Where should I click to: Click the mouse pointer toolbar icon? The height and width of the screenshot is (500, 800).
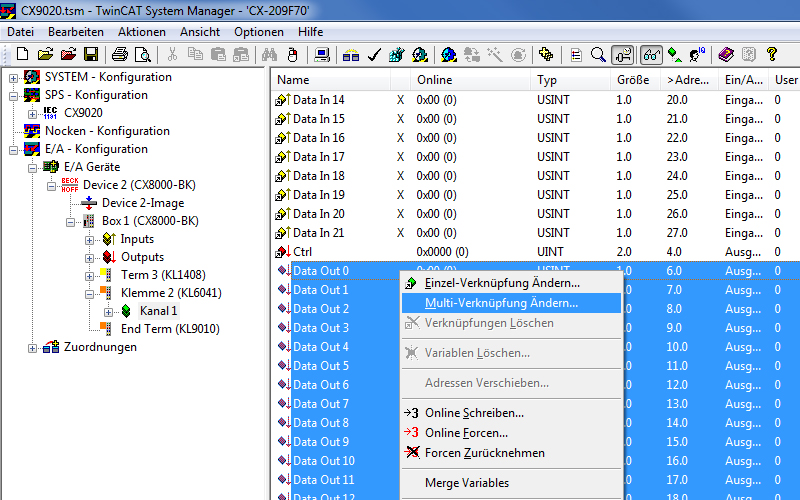pyautogui.click(x=292, y=54)
